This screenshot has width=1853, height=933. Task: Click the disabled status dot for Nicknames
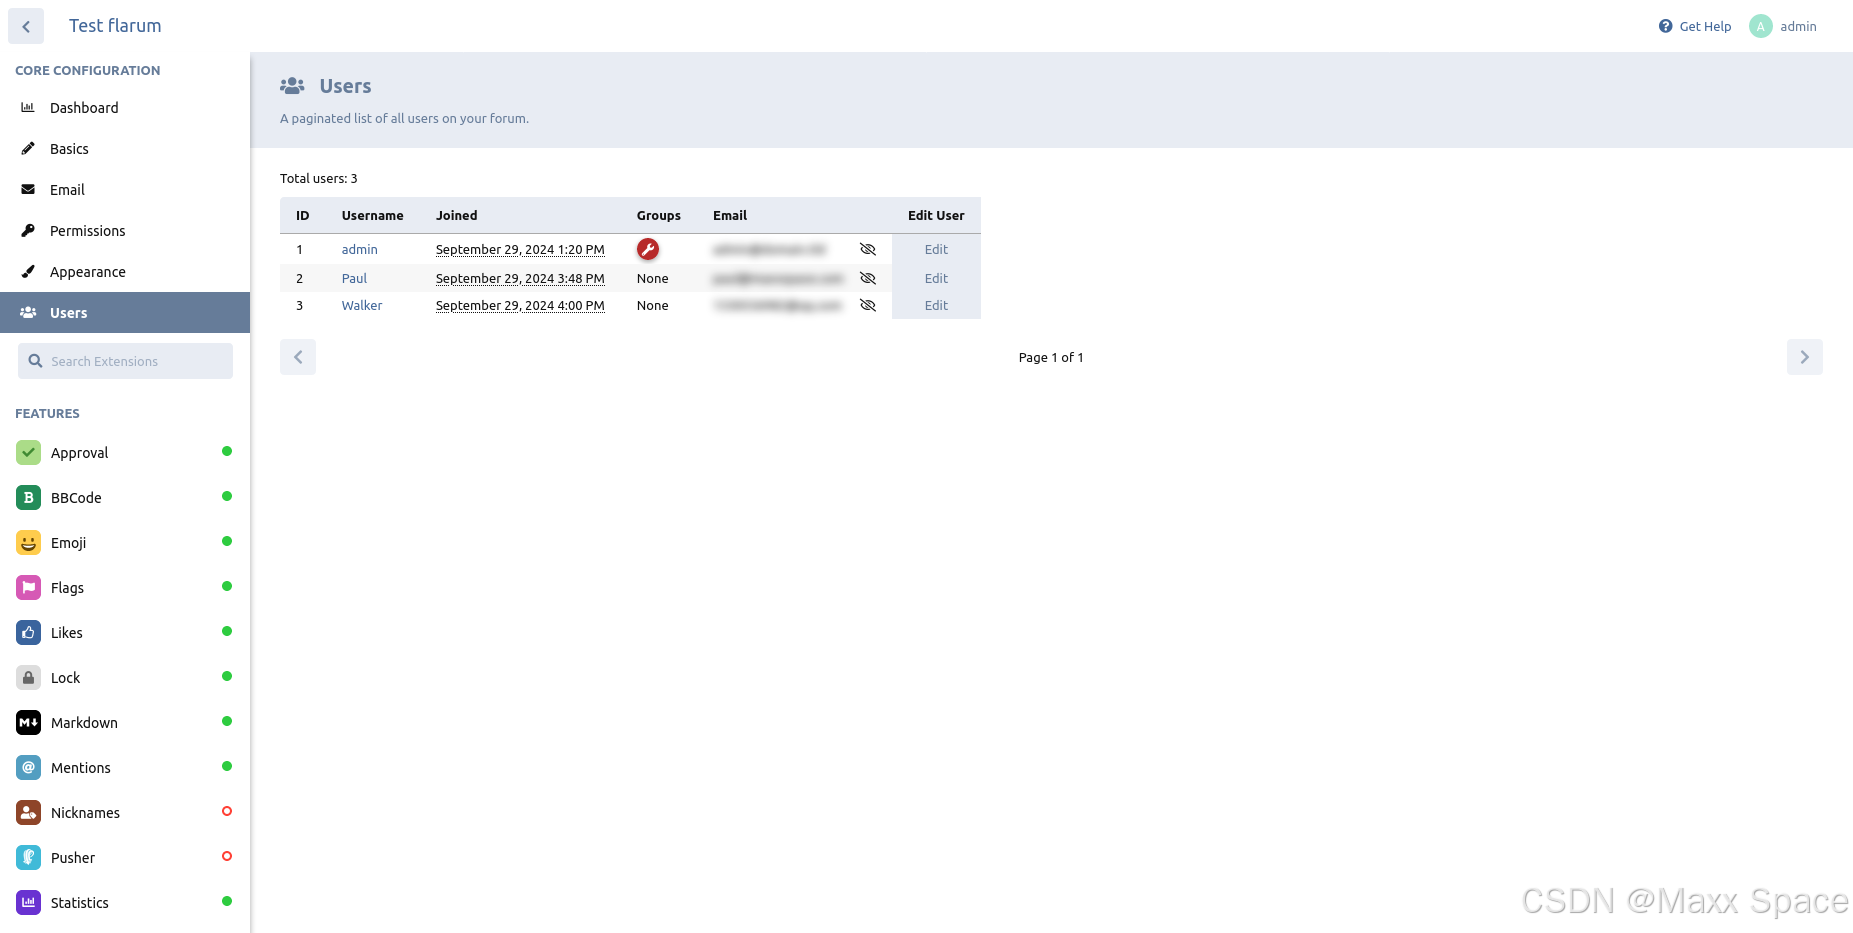pos(227,811)
